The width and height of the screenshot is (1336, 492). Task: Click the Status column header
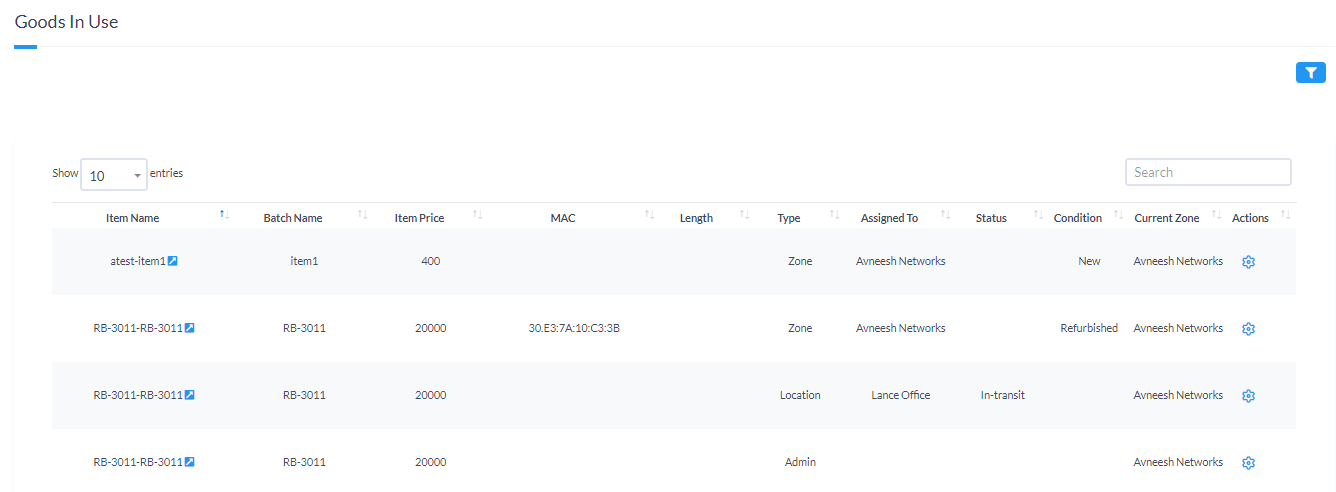(x=991, y=218)
